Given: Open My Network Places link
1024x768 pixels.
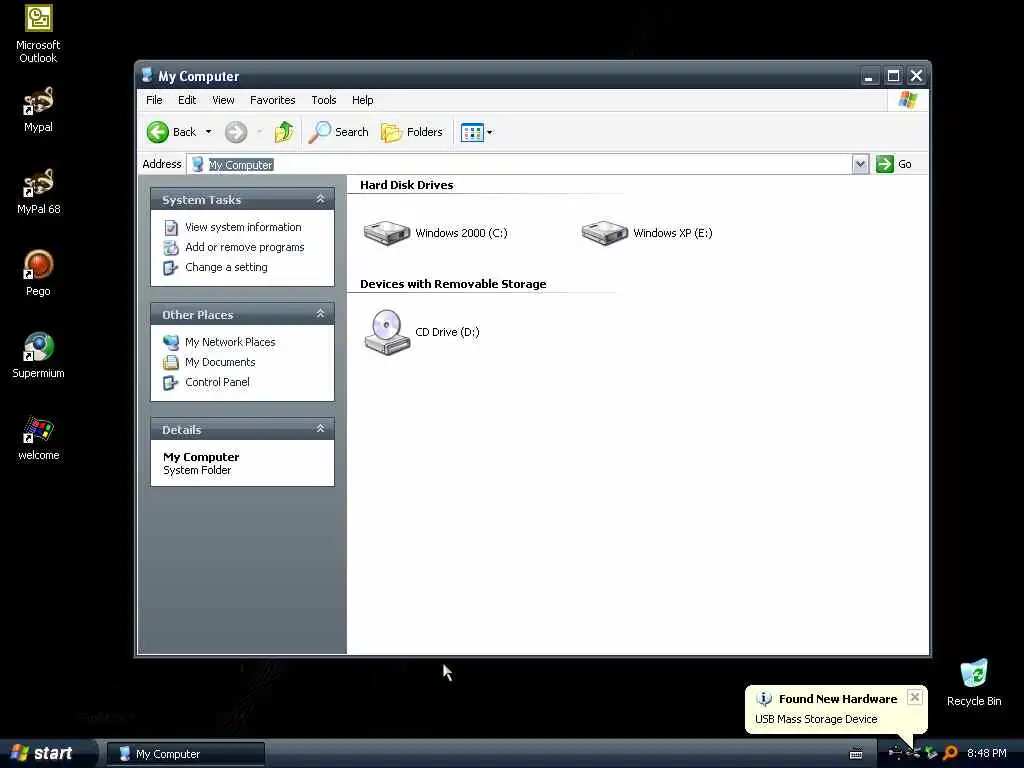Looking at the screenshot, I should tap(230, 342).
